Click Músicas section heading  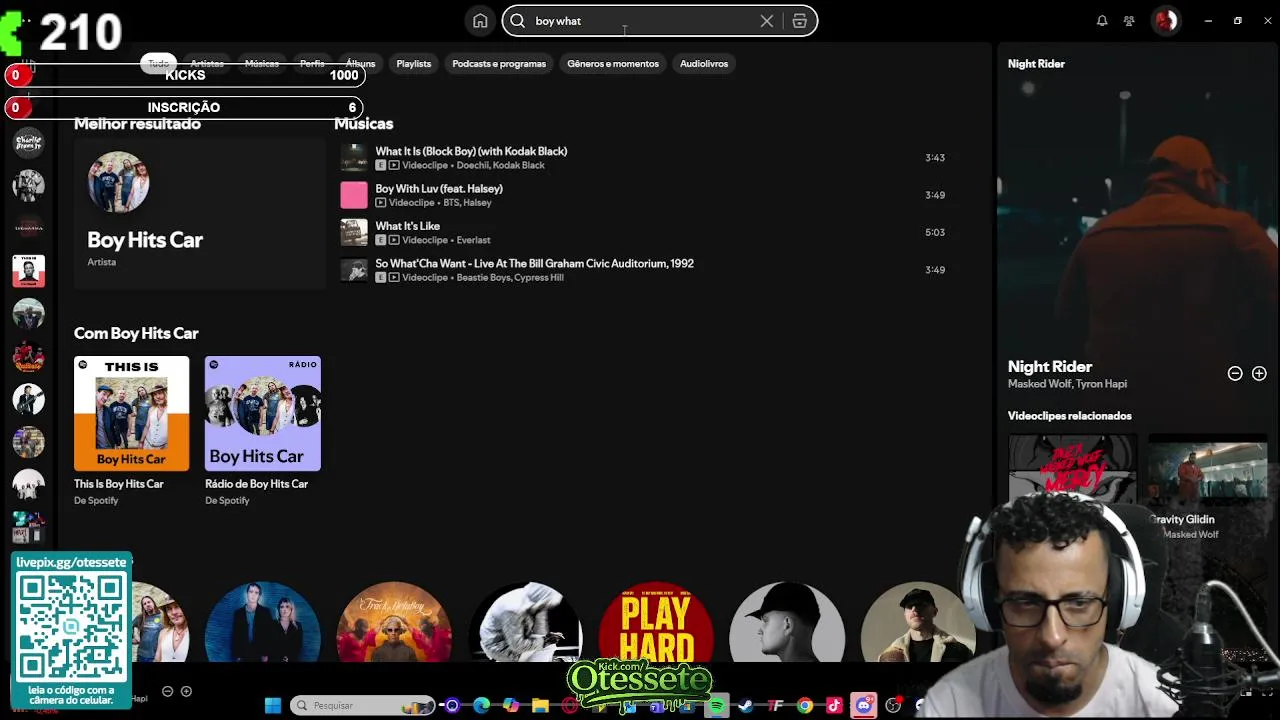coord(363,124)
